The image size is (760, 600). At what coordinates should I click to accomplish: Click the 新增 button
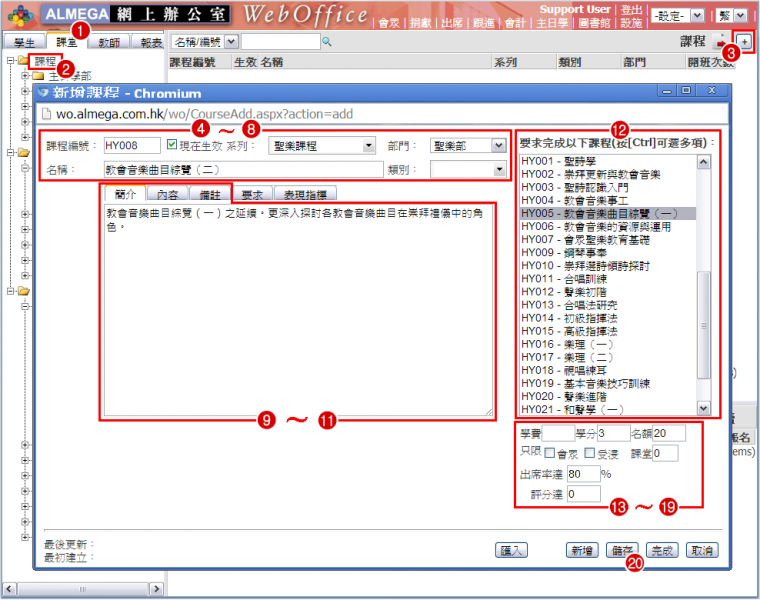coord(582,550)
